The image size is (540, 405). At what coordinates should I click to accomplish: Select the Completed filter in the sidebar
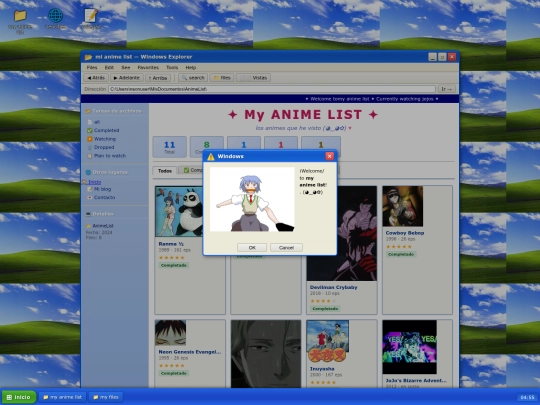click(x=103, y=131)
